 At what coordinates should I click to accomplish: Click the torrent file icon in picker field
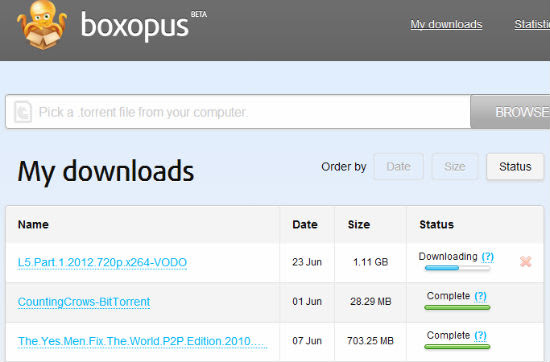pos(23,112)
